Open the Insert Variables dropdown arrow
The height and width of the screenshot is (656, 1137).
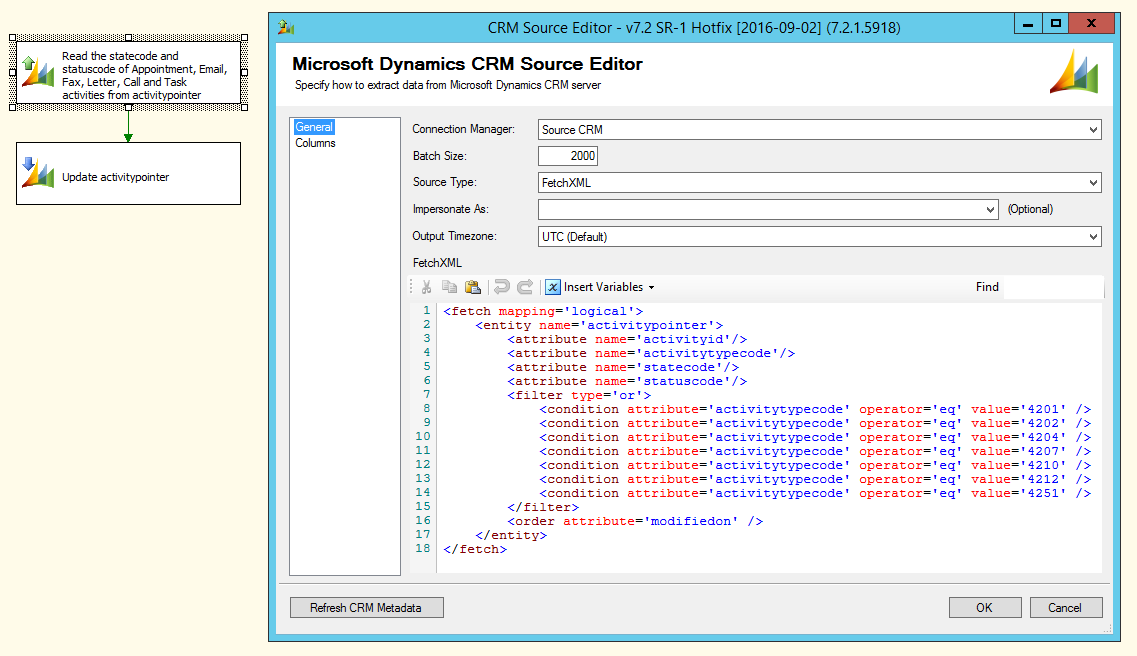[651, 288]
